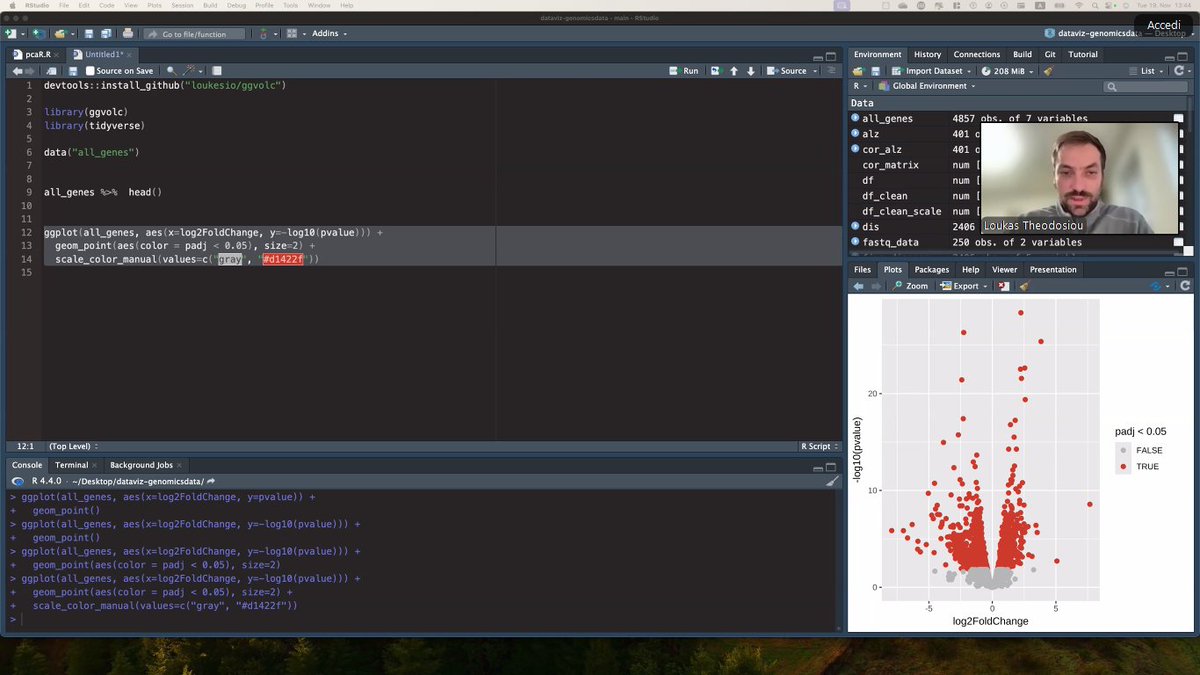
Task: Refresh the current plot in Plots pane
Action: tap(1184, 286)
